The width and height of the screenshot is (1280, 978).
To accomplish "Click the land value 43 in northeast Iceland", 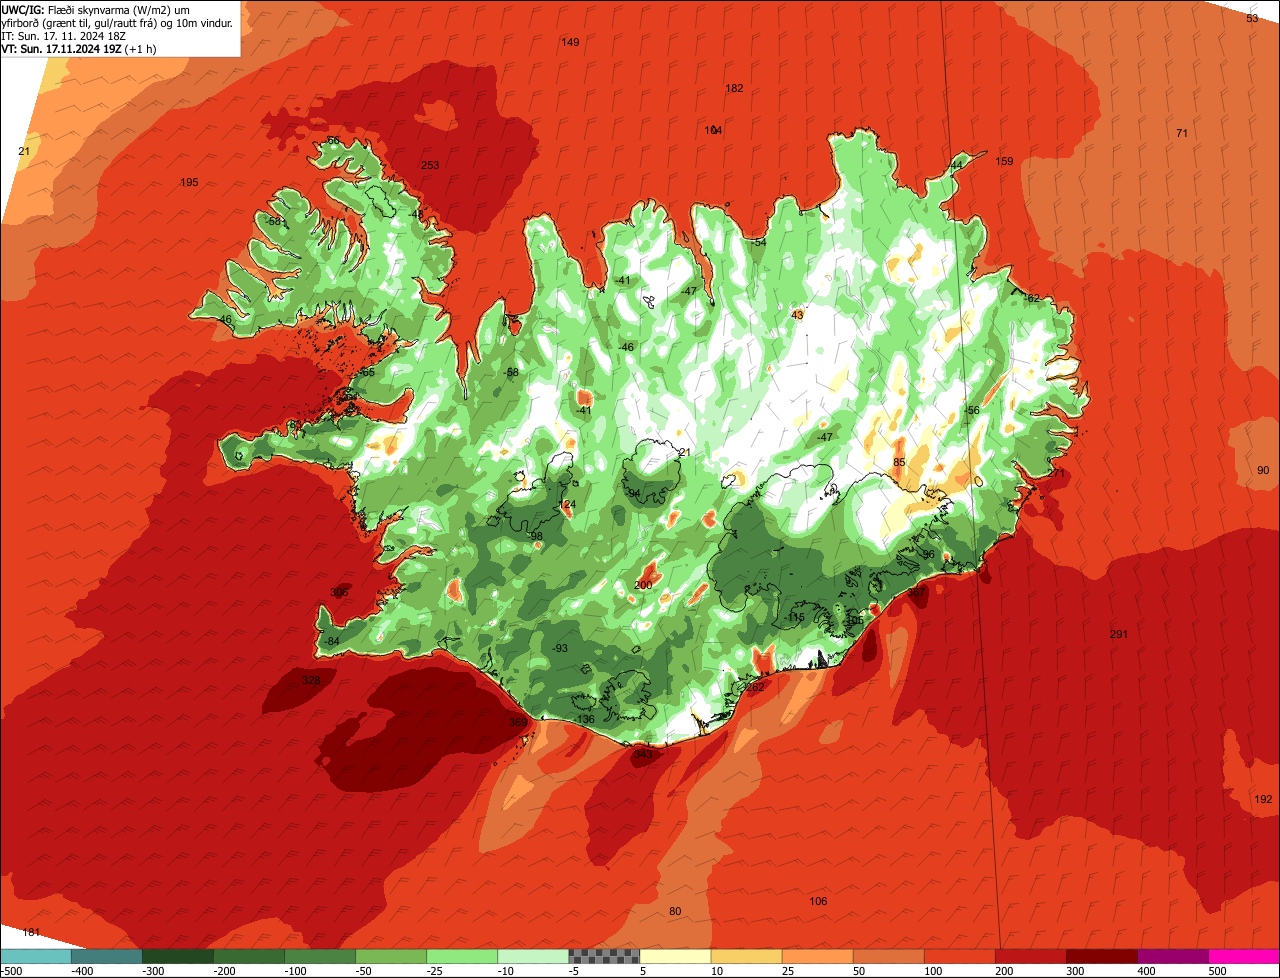I will click(797, 314).
